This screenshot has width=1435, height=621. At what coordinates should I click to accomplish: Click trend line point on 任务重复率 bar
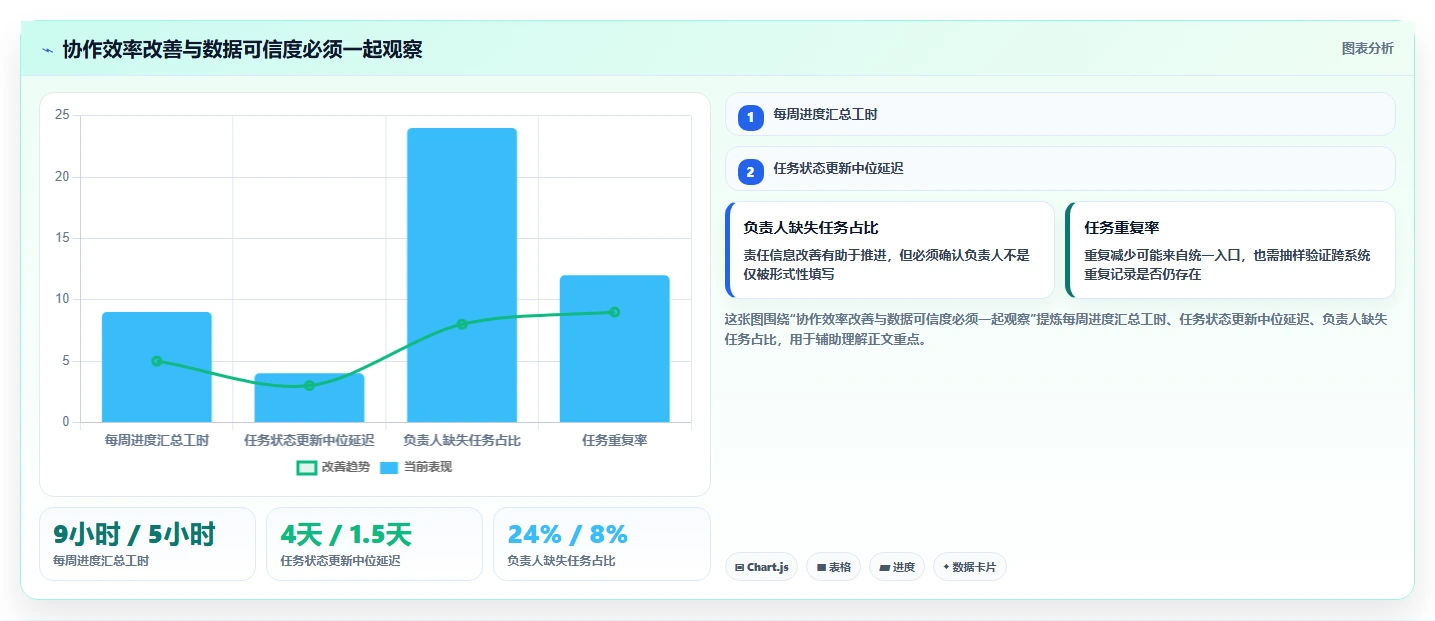614,312
